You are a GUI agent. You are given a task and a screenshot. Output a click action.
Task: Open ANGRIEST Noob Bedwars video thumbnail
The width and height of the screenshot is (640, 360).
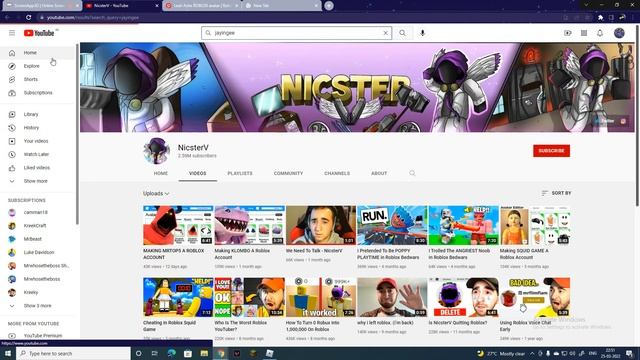pyautogui.click(x=464, y=225)
